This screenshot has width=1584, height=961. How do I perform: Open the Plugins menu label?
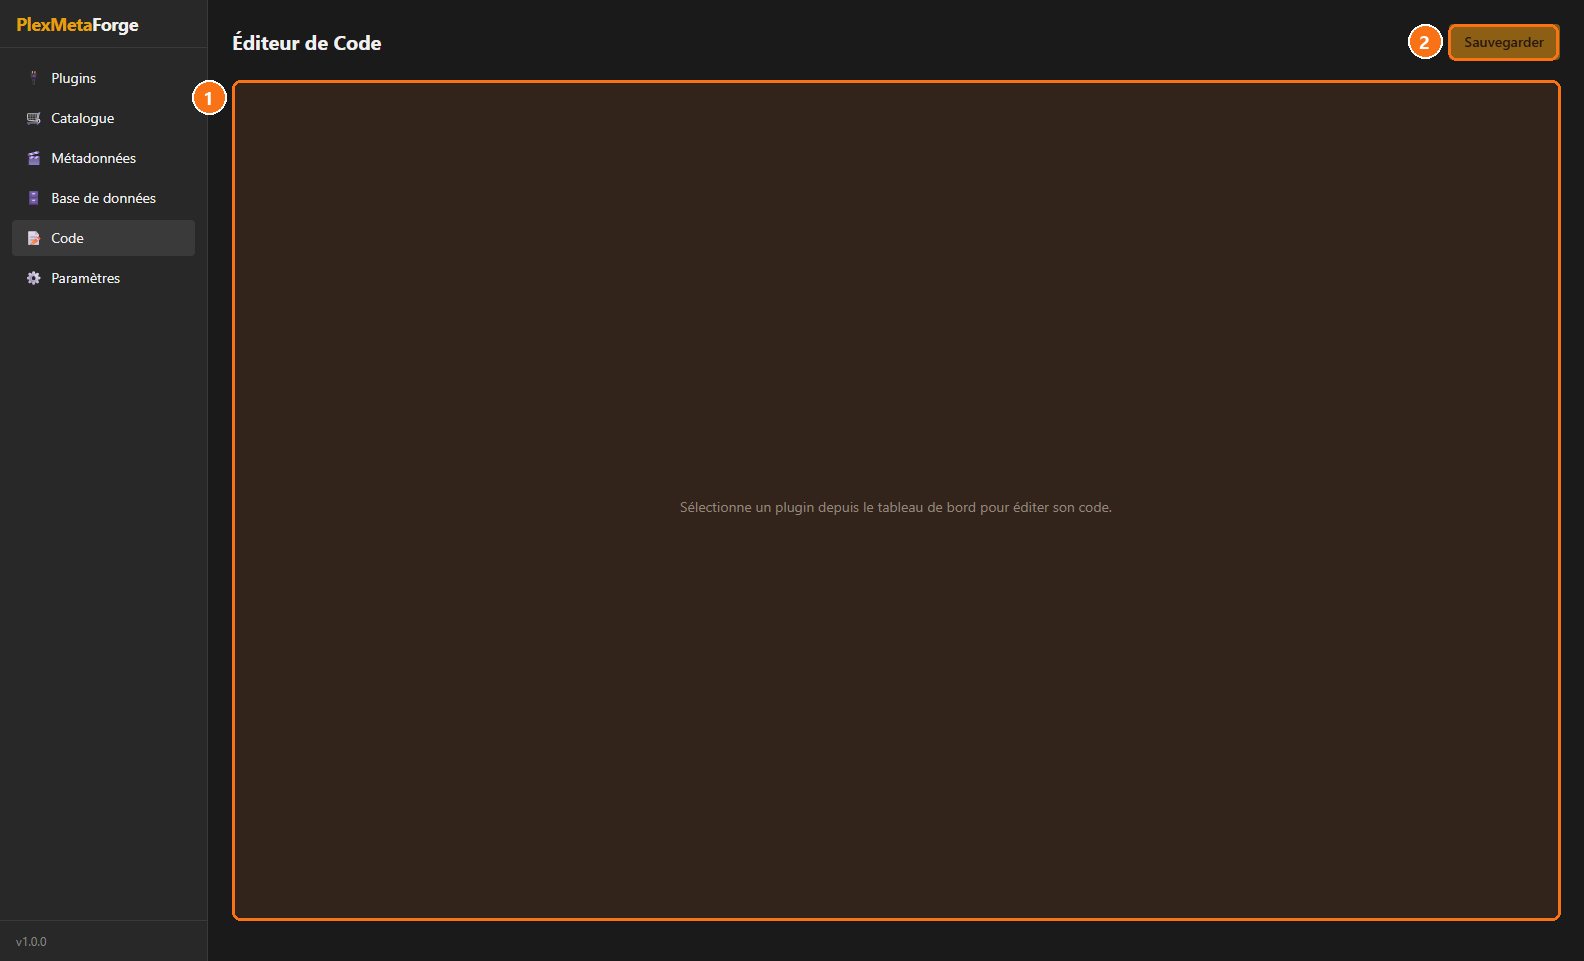(x=74, y=78)
